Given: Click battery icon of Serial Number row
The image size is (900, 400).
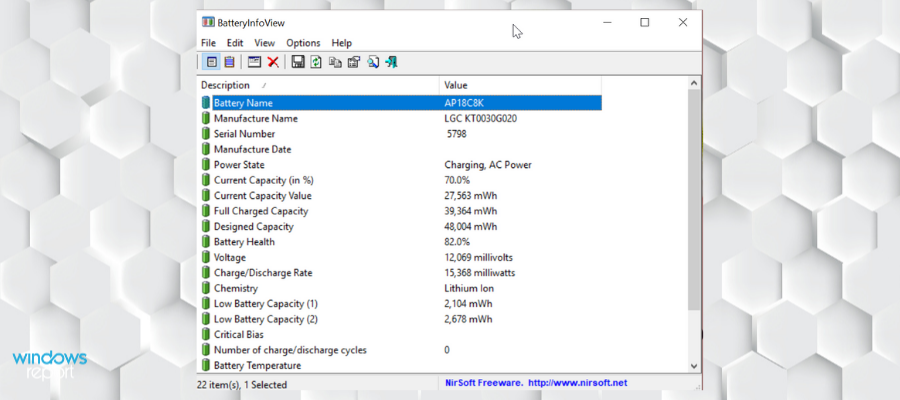Looking at the screenshot, I should point(206,134).
